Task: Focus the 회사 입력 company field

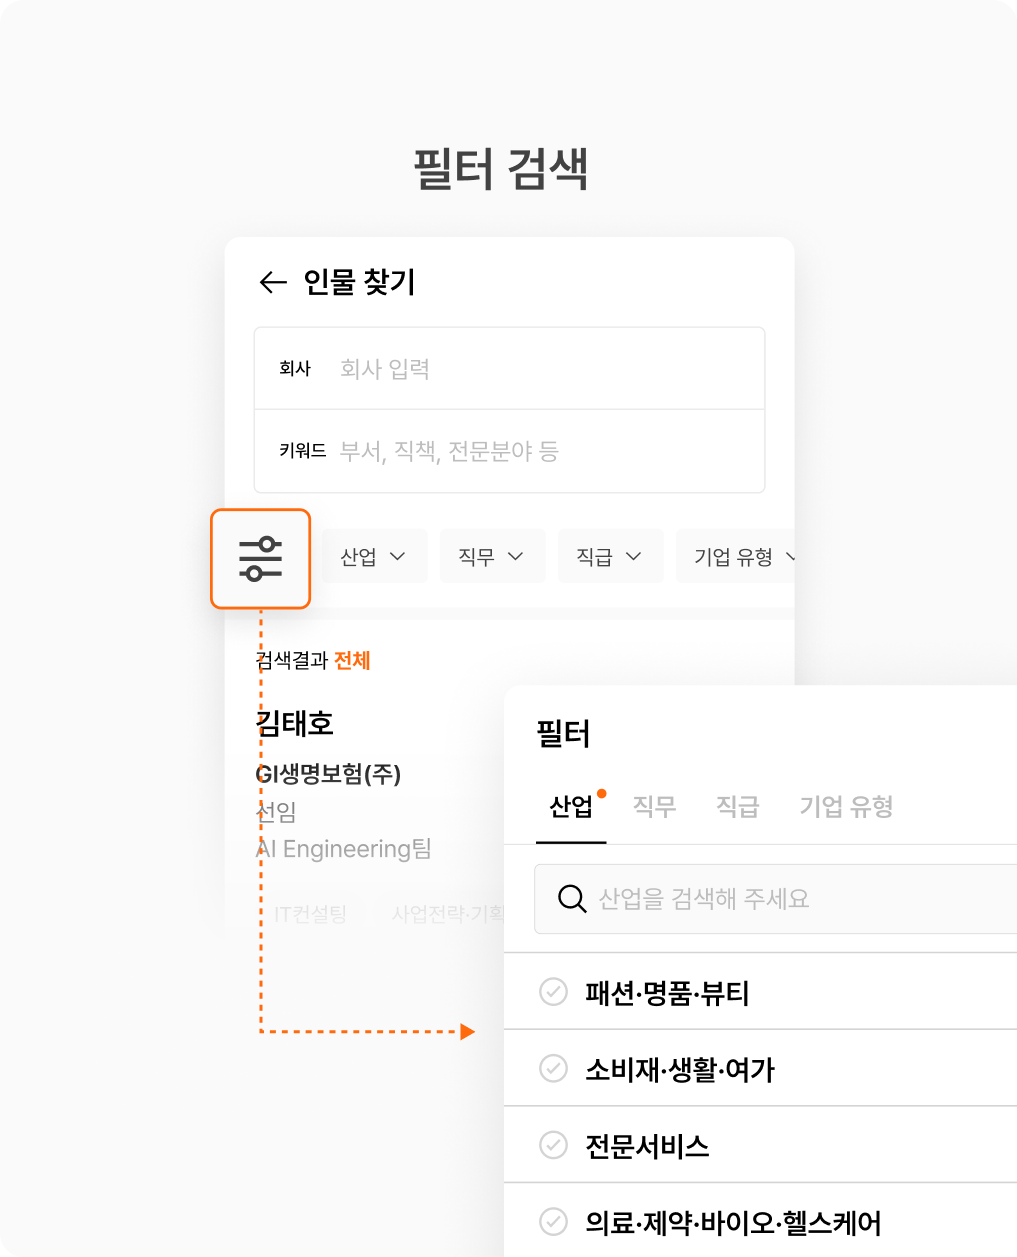Action: coord(510,369)
